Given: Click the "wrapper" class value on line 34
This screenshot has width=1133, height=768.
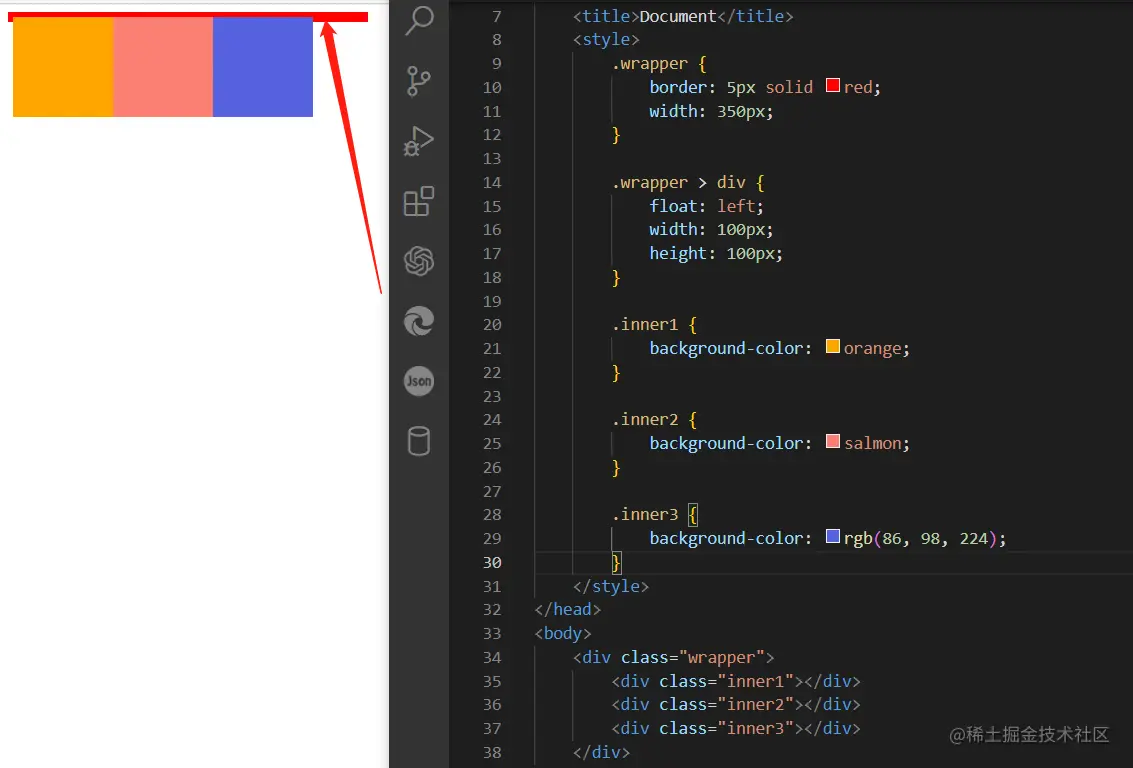Looking at the screenshot, I should point(721,657).
